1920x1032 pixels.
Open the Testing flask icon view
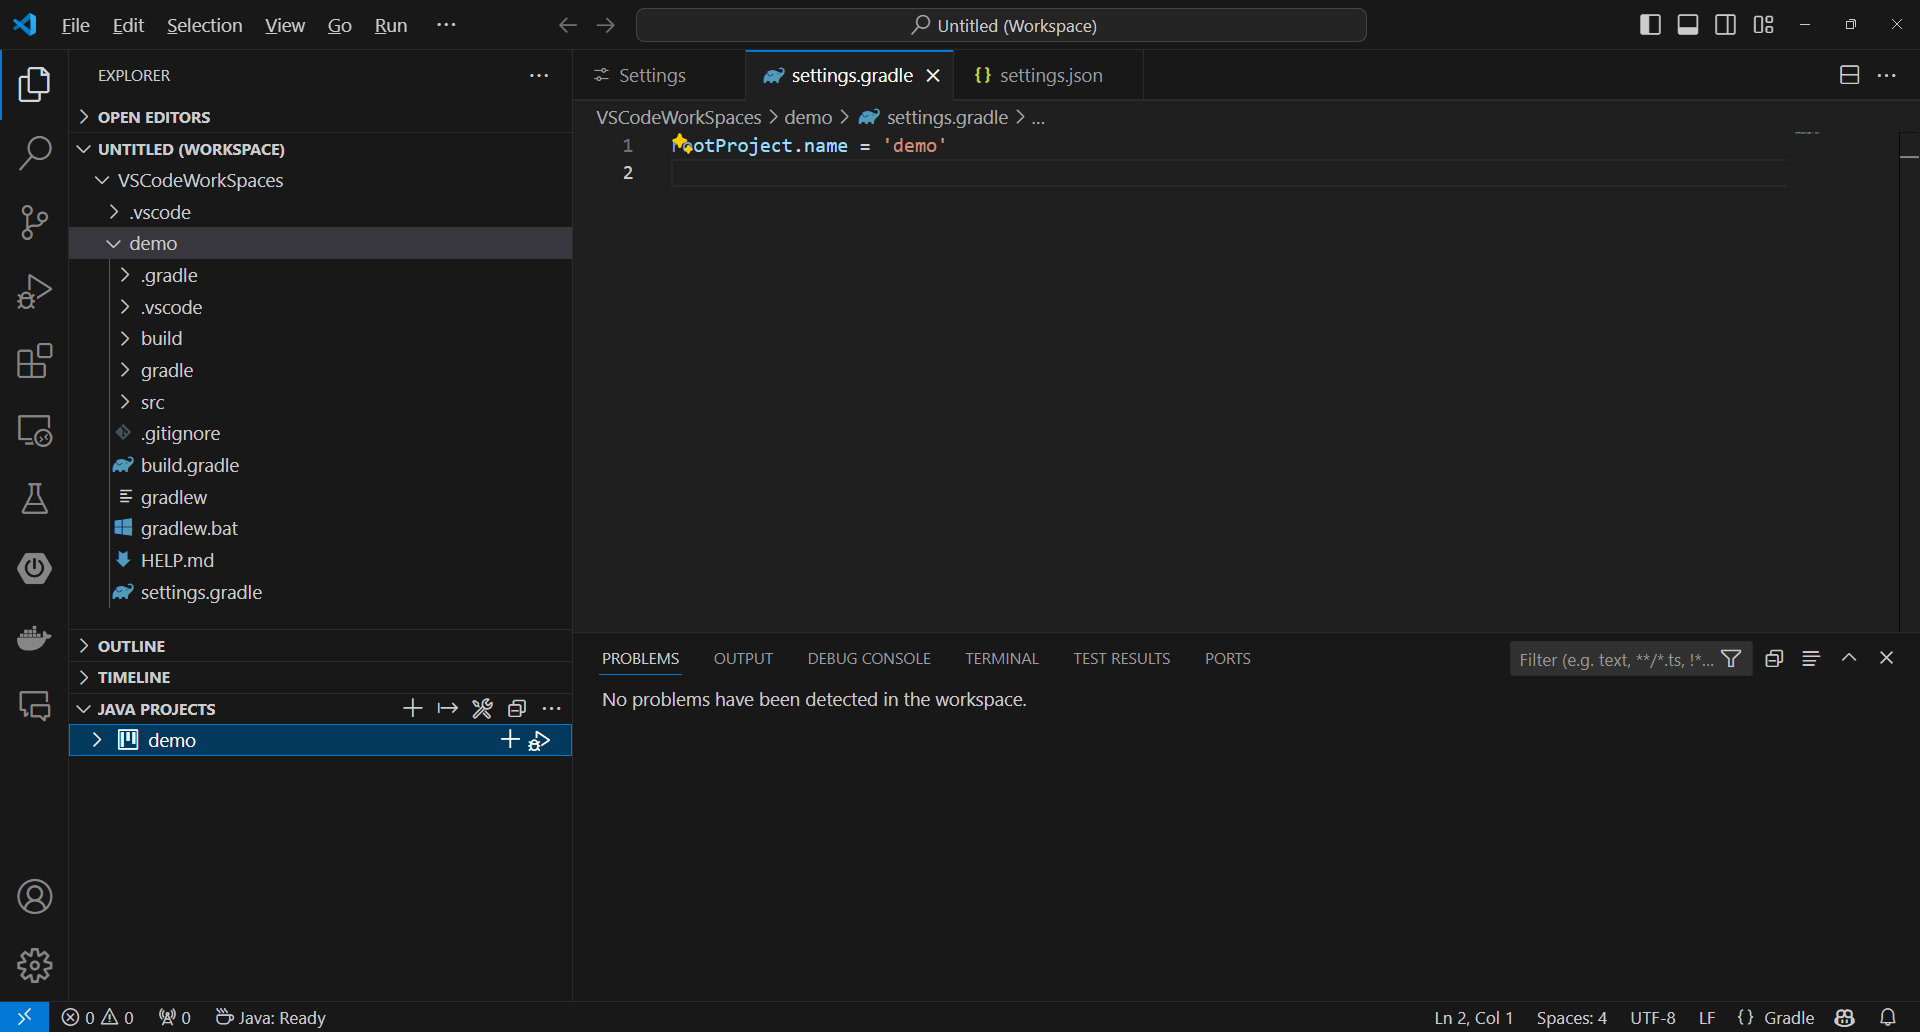35,499
